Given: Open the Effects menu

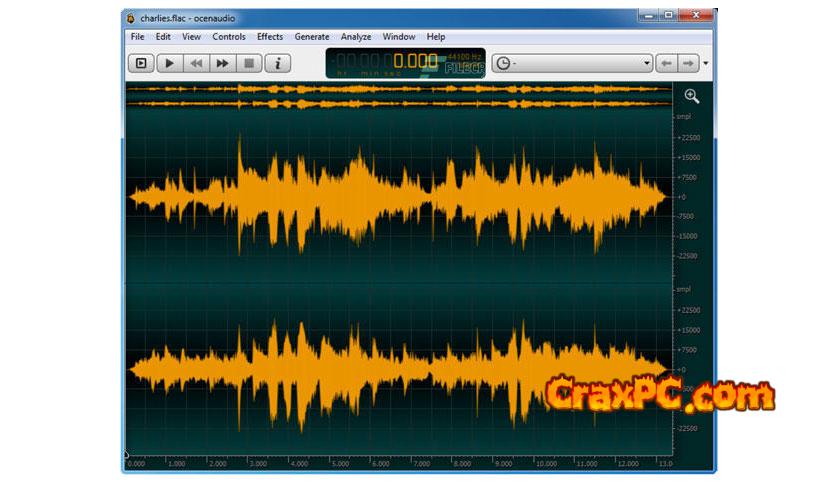Looking at the screenshot, I should click(270, 37).
